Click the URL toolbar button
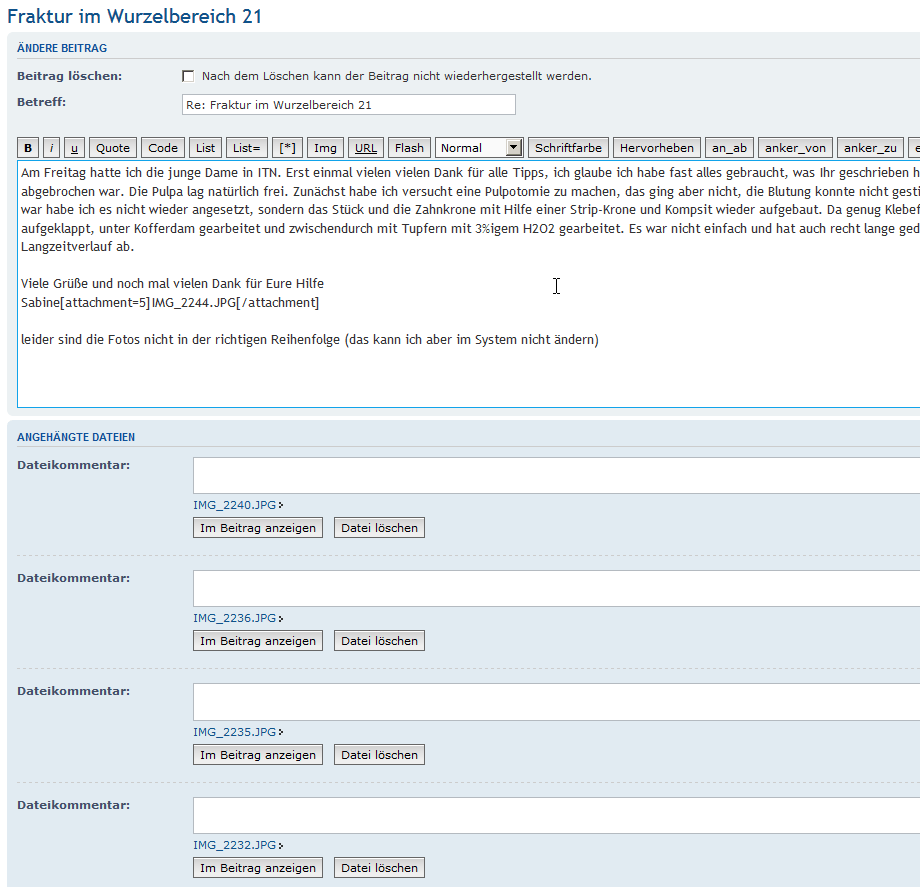Image resolution: width=920 pixels, height=887 pixels. coord(366,148)
